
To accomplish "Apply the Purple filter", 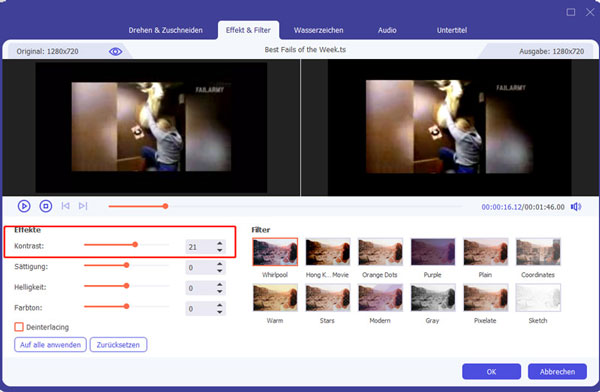I will click(433, 252).
